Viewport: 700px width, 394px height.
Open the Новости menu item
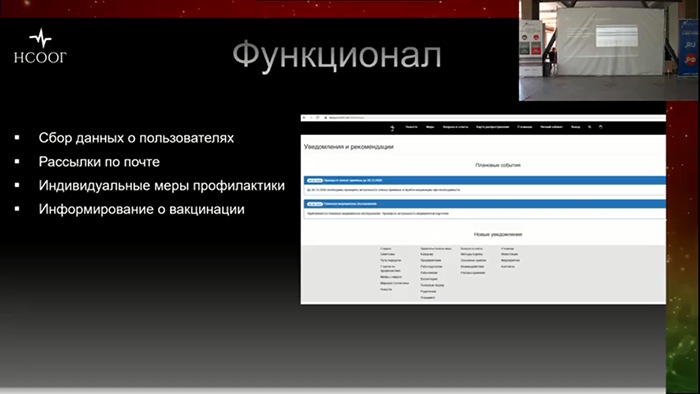pos(411,127)
